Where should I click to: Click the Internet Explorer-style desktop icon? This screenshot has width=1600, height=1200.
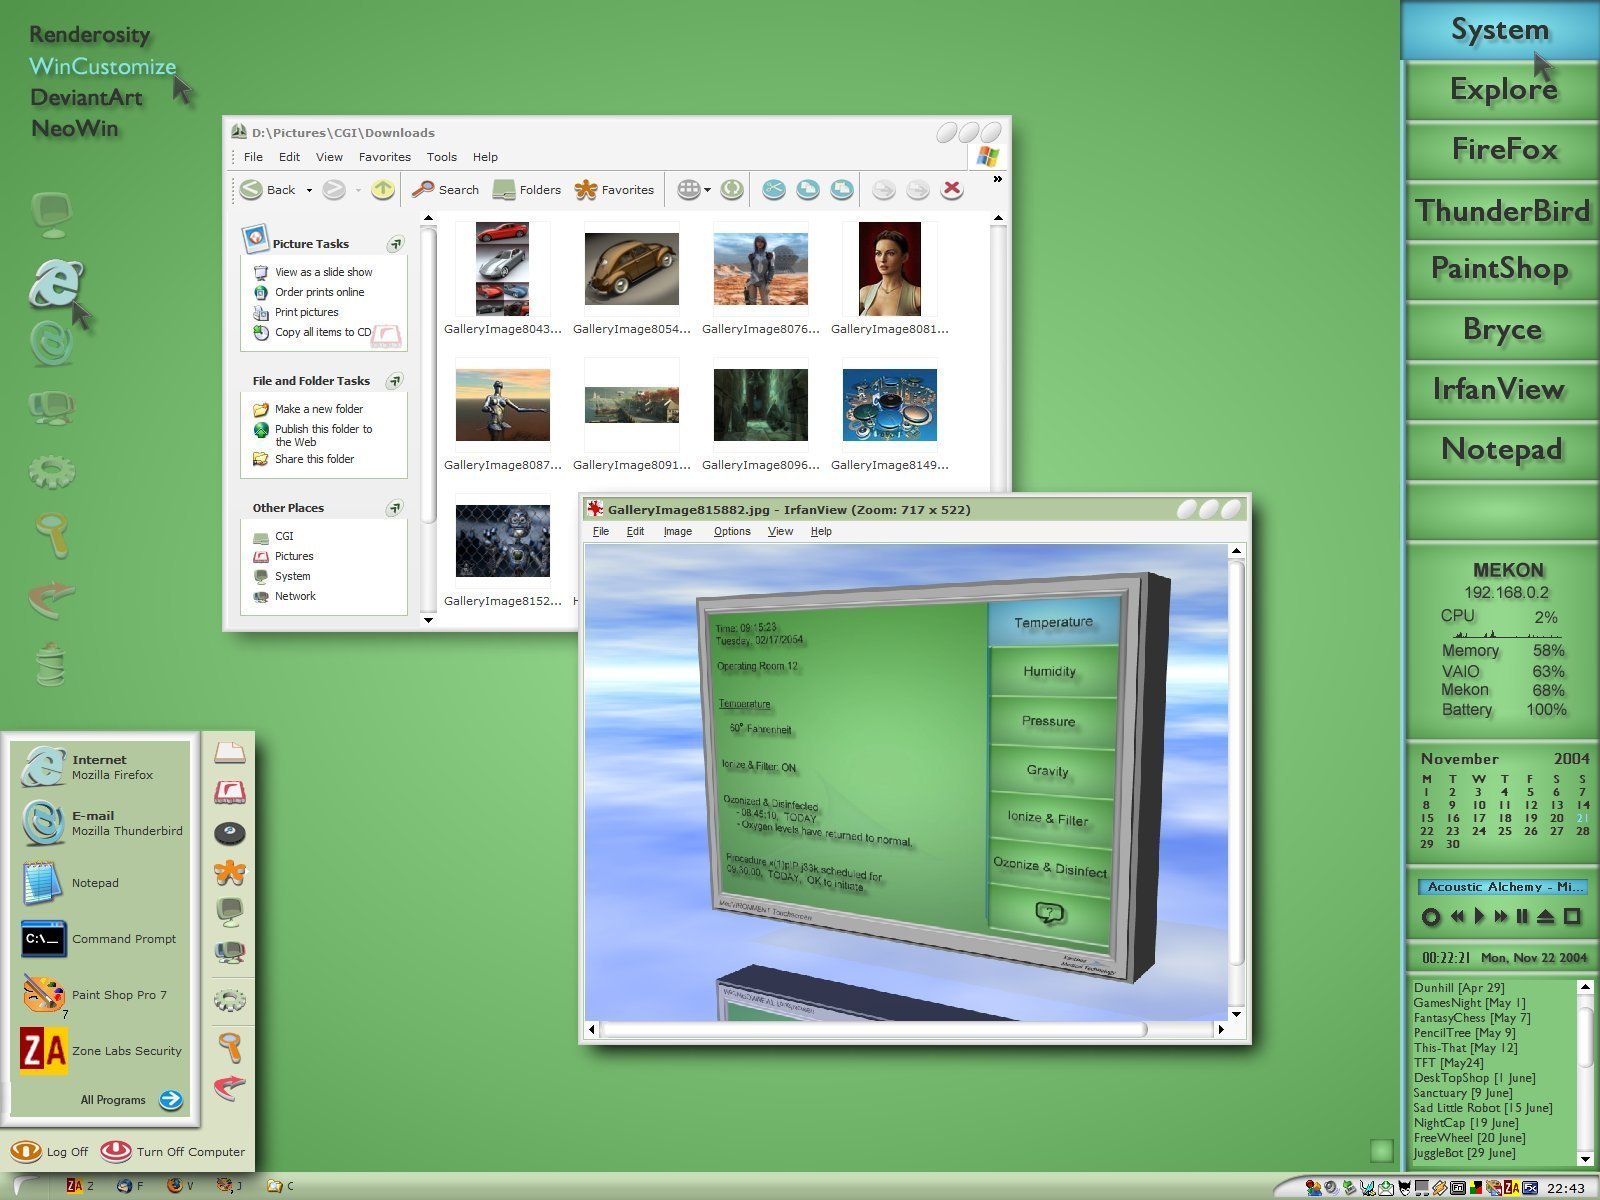point(55,283)
